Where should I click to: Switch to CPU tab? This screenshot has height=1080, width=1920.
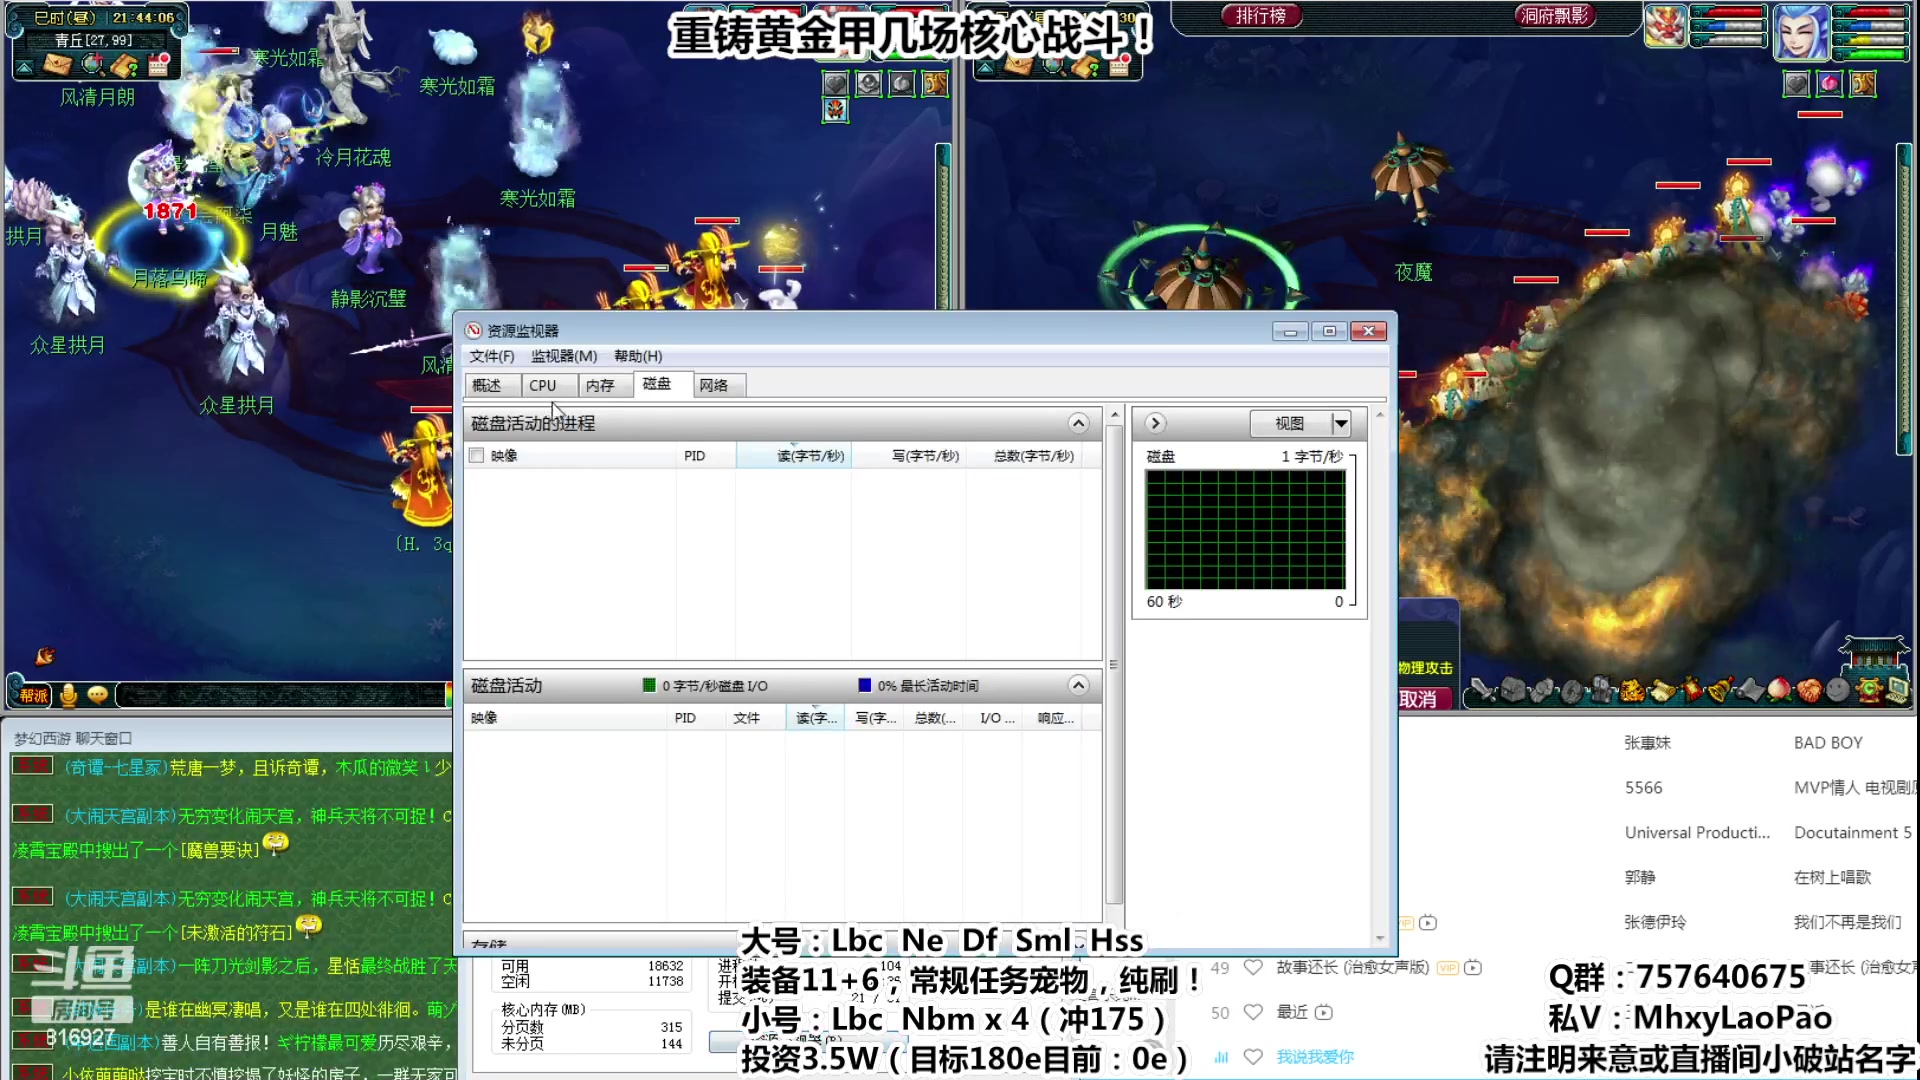[549, 385]
